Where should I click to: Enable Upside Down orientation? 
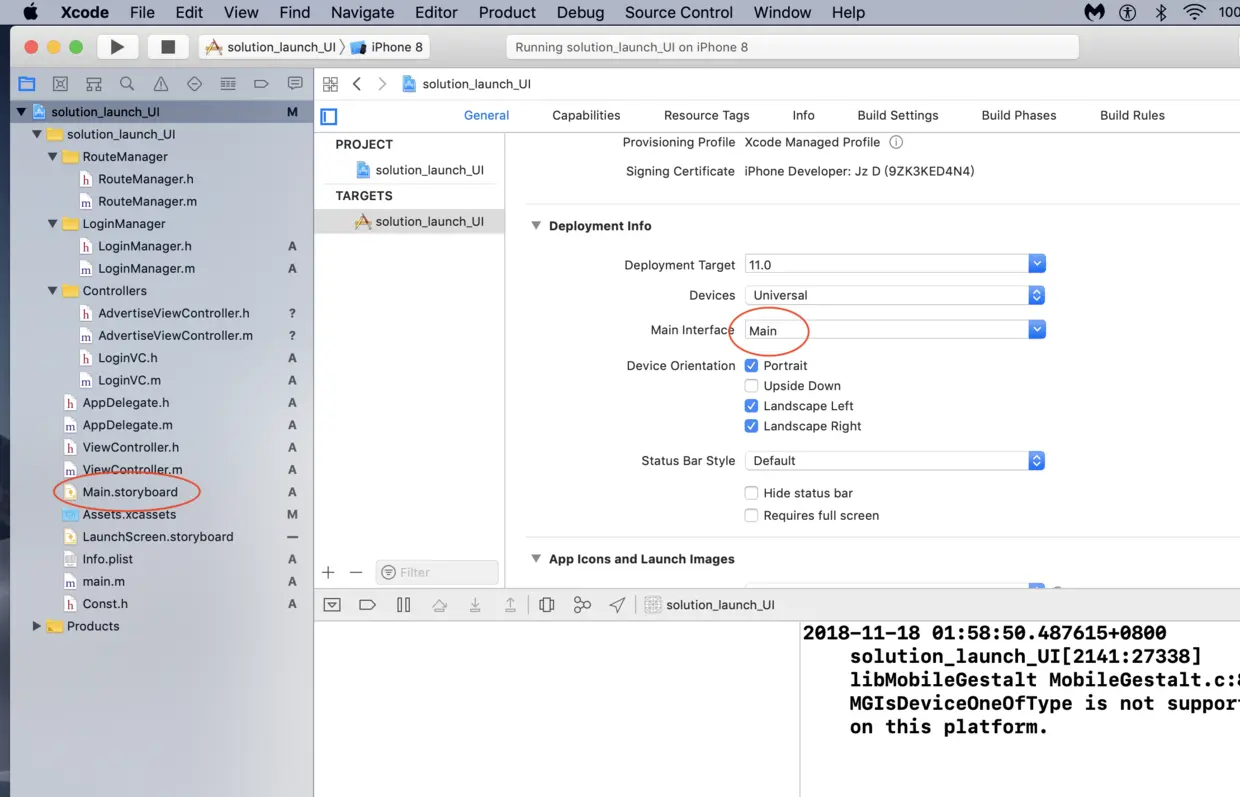(751, 386)
